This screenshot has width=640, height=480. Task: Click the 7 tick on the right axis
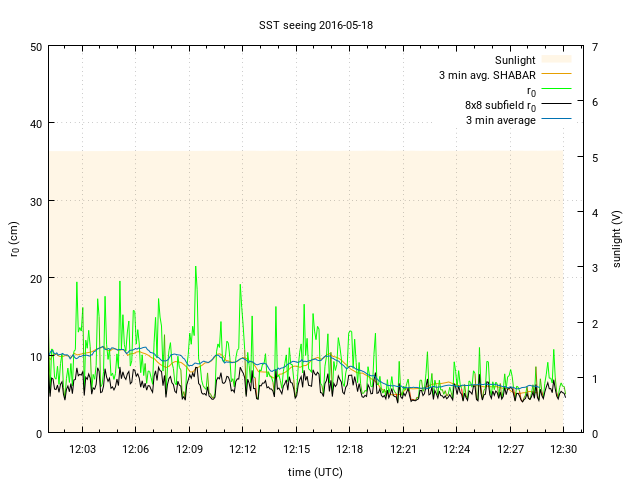pyautogui.click(x=595, y=47)
